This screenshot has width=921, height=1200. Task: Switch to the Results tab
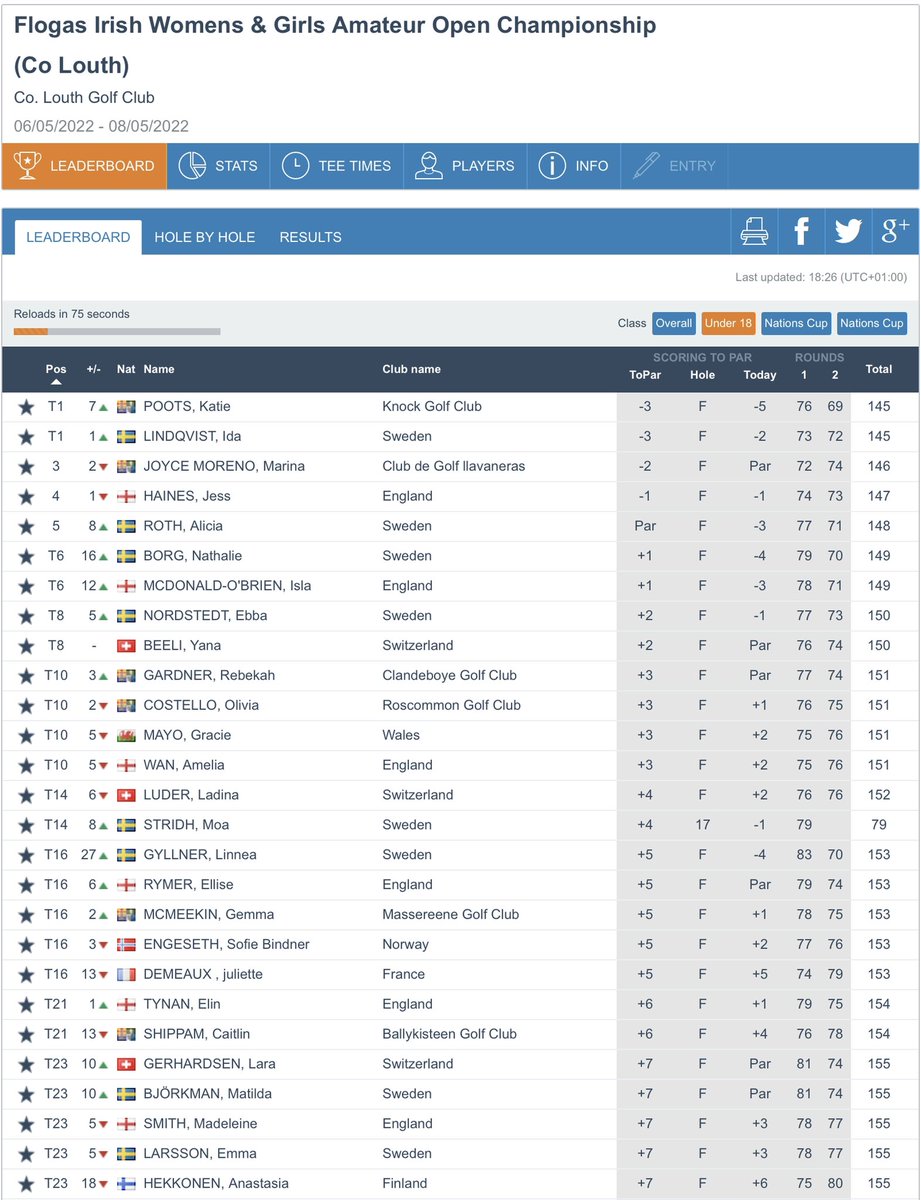(x=310, y=238)
